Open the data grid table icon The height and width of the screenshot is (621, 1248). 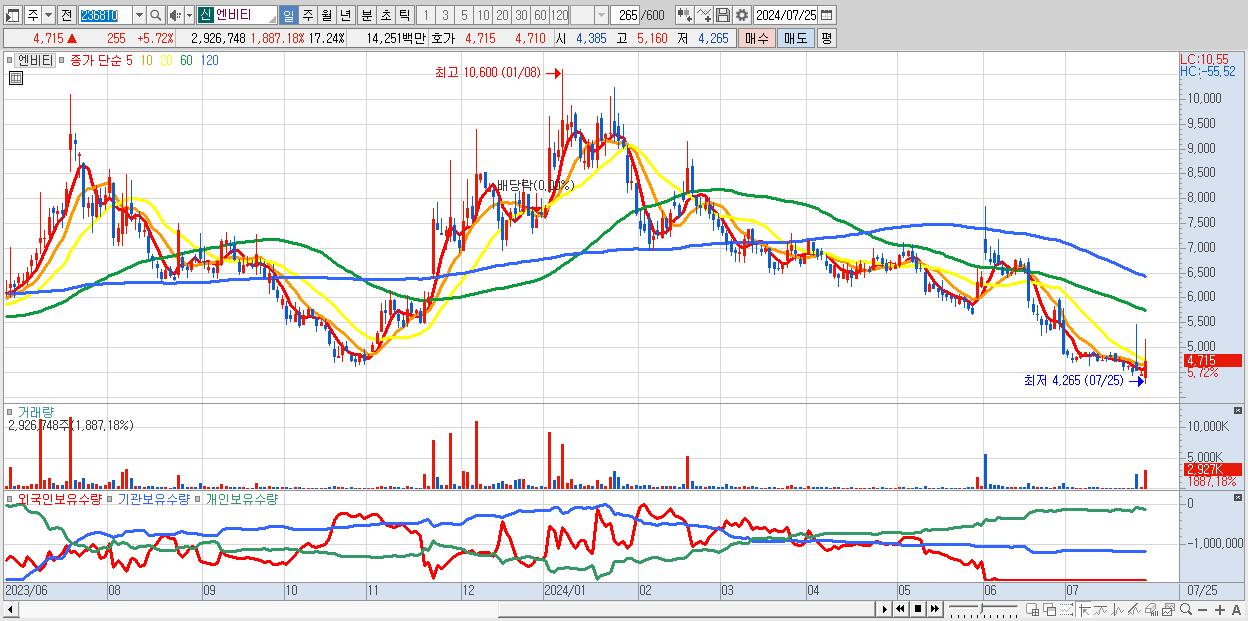16,78
